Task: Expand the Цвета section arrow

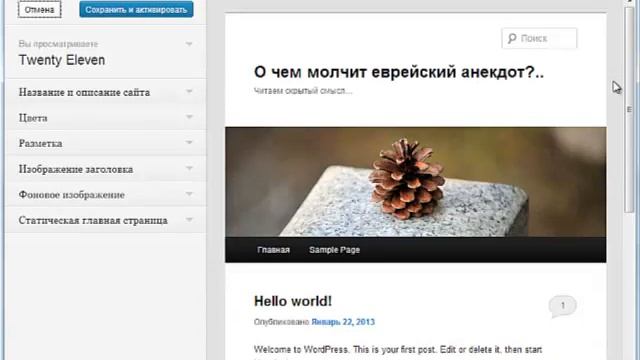Action: point(189,117)
